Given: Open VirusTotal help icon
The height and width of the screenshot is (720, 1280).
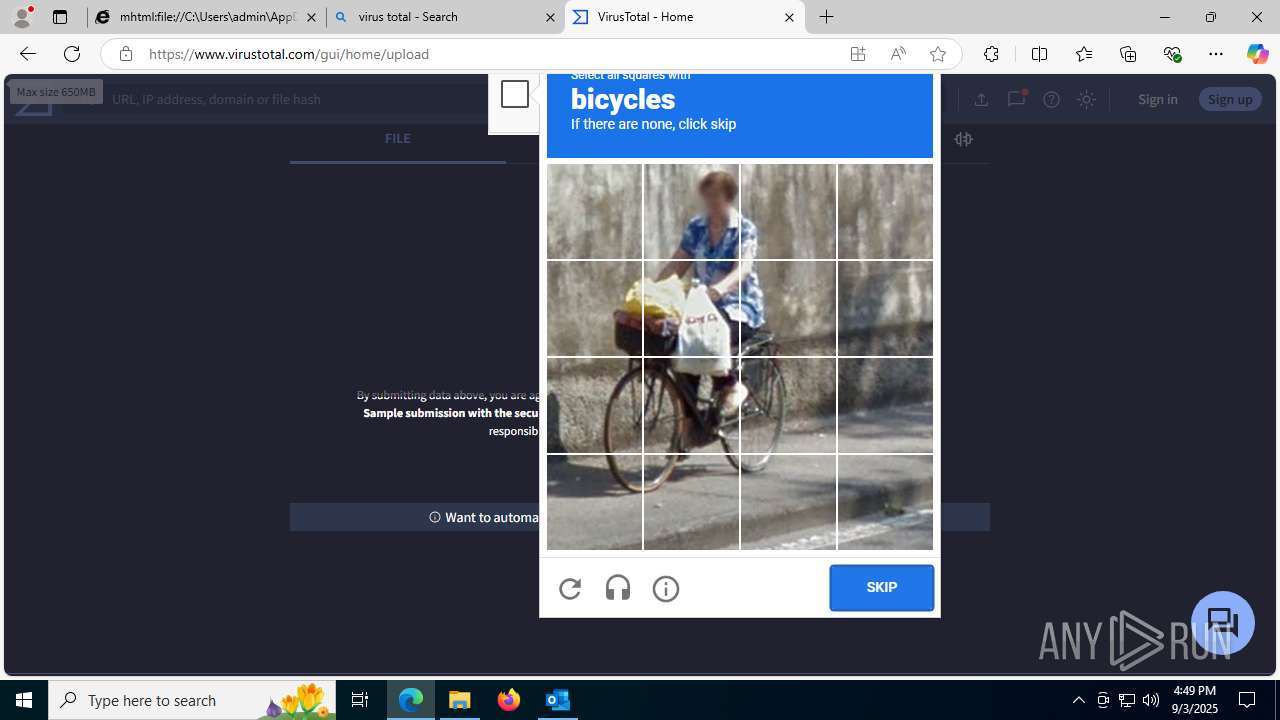Looking at the screenshot, I should [x=1051, y=99].
